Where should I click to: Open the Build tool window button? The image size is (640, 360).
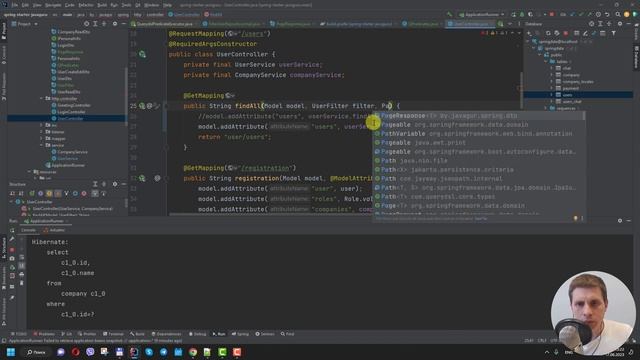coord(138,334)
